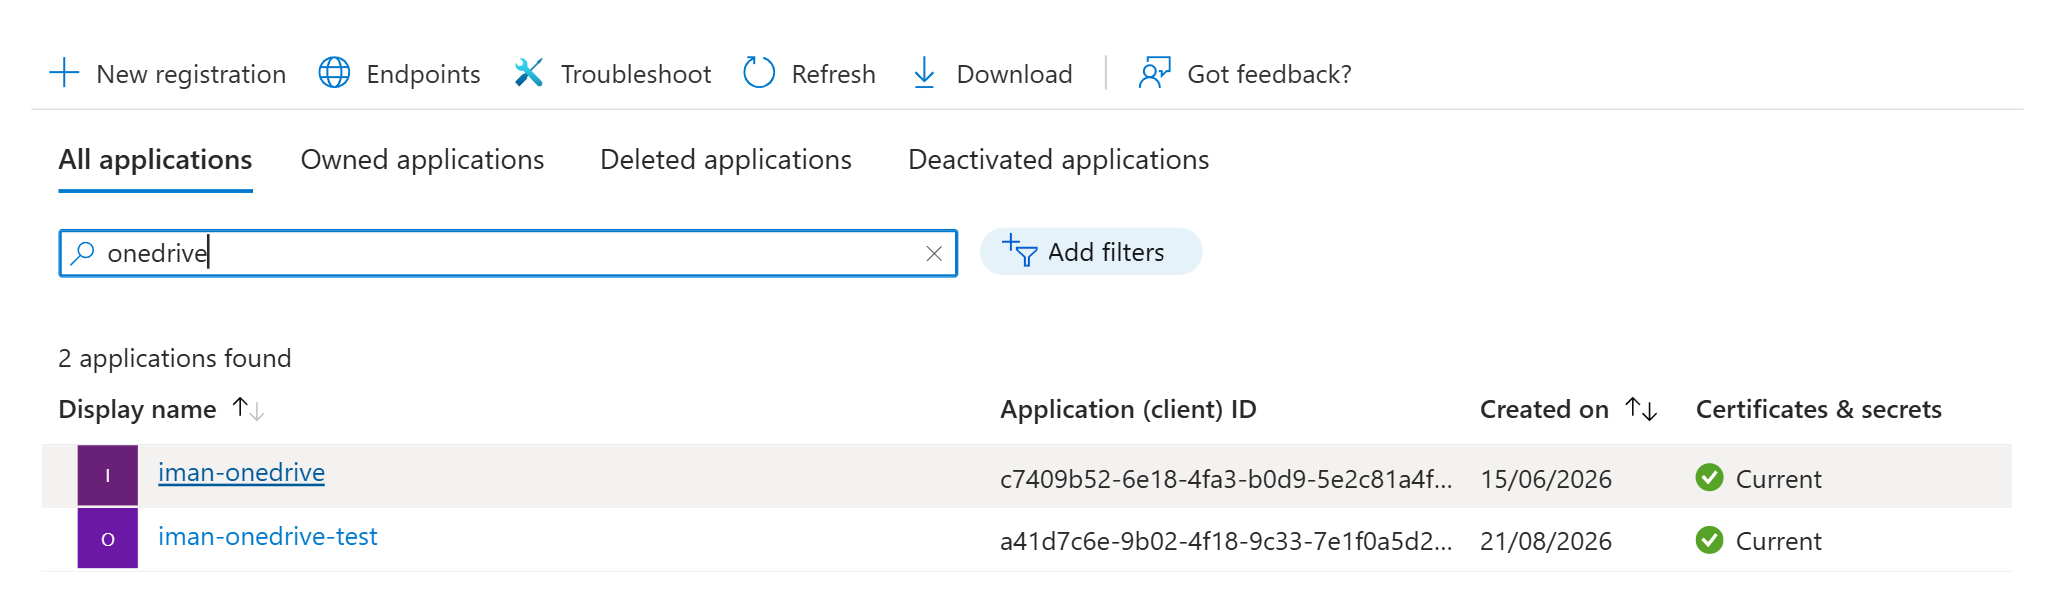Click the purple O avatar of iman-onedrive-test
Viewport: 2054px width, 606px height.
(x=108, y=539)
